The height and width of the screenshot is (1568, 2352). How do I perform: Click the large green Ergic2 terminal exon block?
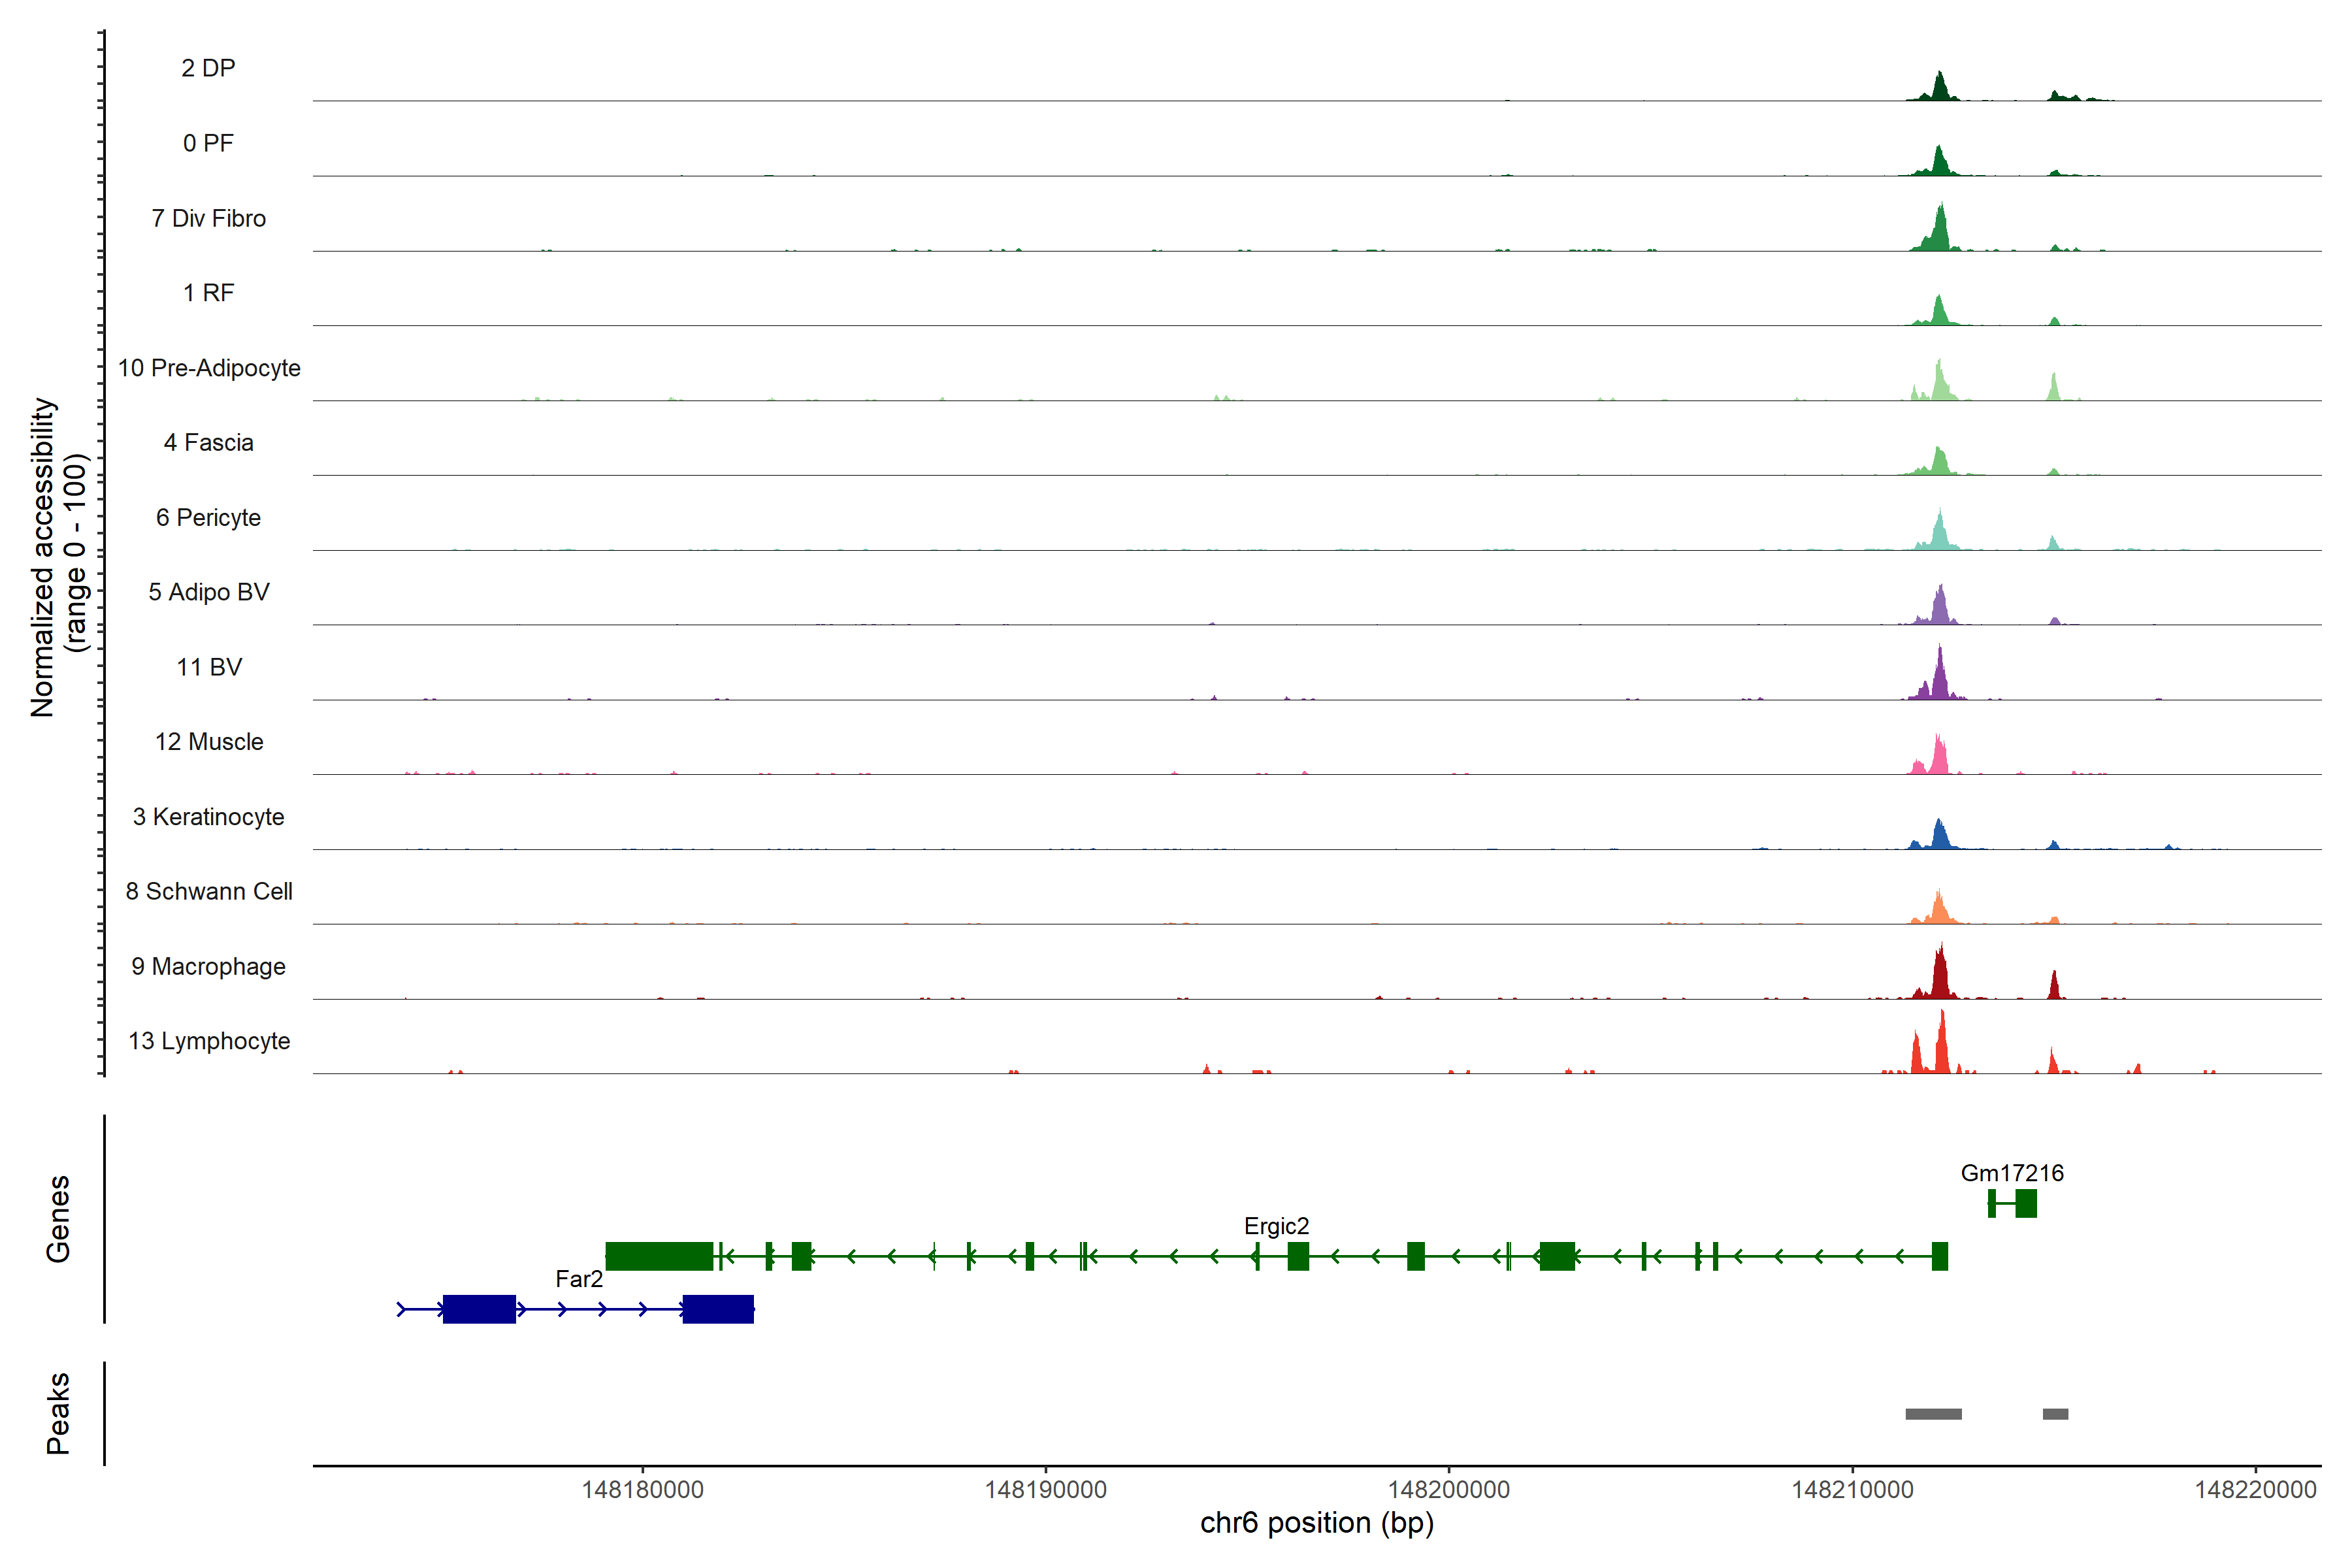point(659,1256)
